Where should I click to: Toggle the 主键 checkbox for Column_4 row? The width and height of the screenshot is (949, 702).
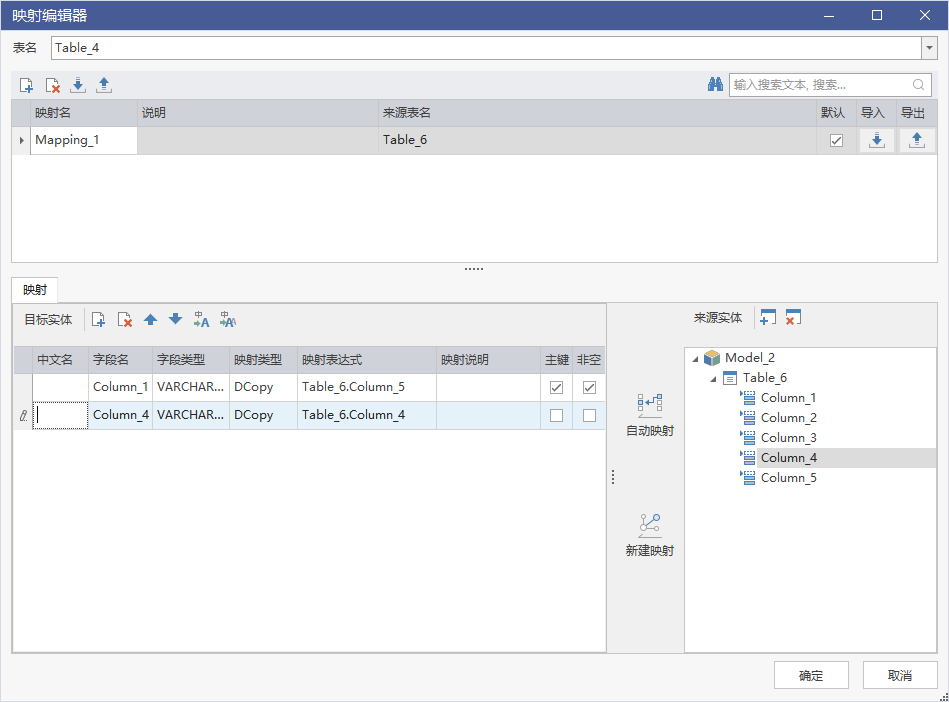[556, 415]
